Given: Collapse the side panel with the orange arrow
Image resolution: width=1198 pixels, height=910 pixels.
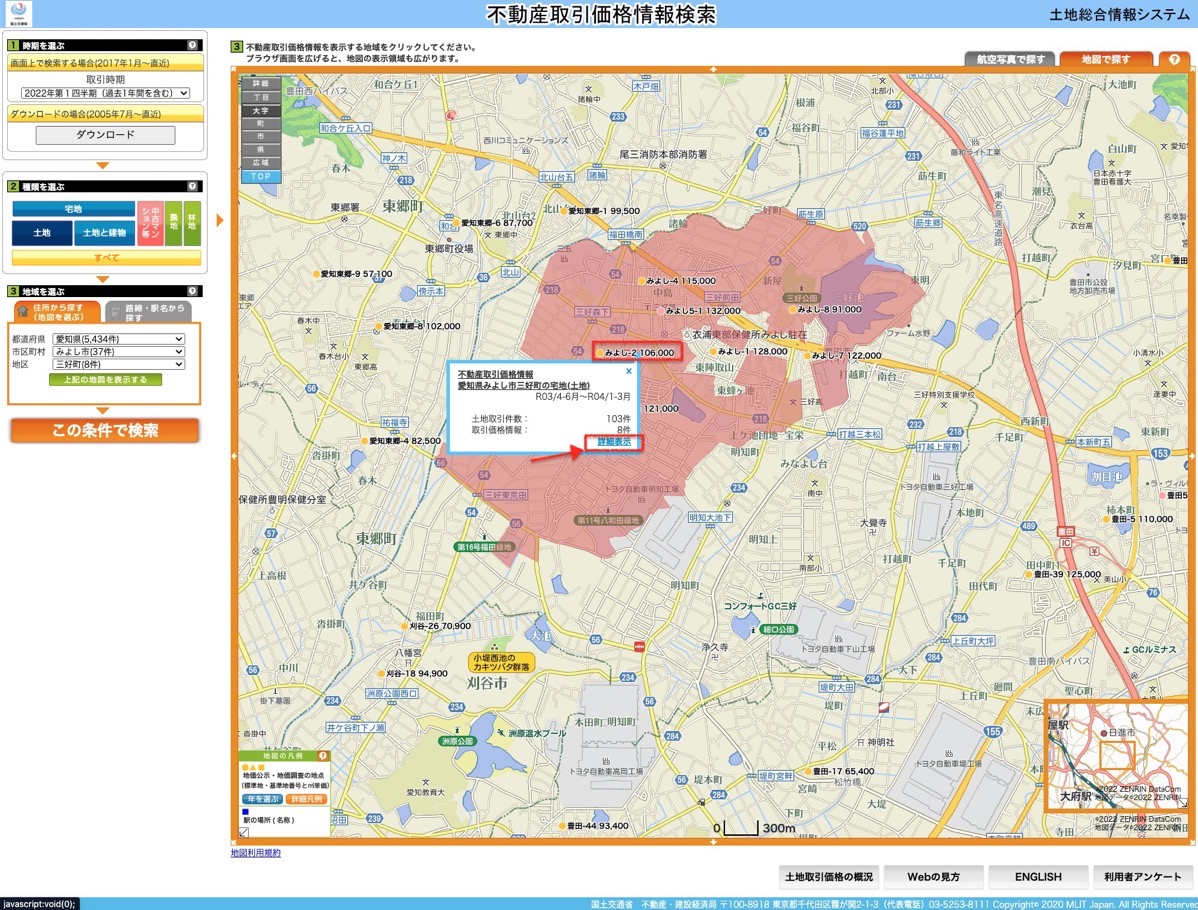Looking at the screenshot, I should click(220, 221).
